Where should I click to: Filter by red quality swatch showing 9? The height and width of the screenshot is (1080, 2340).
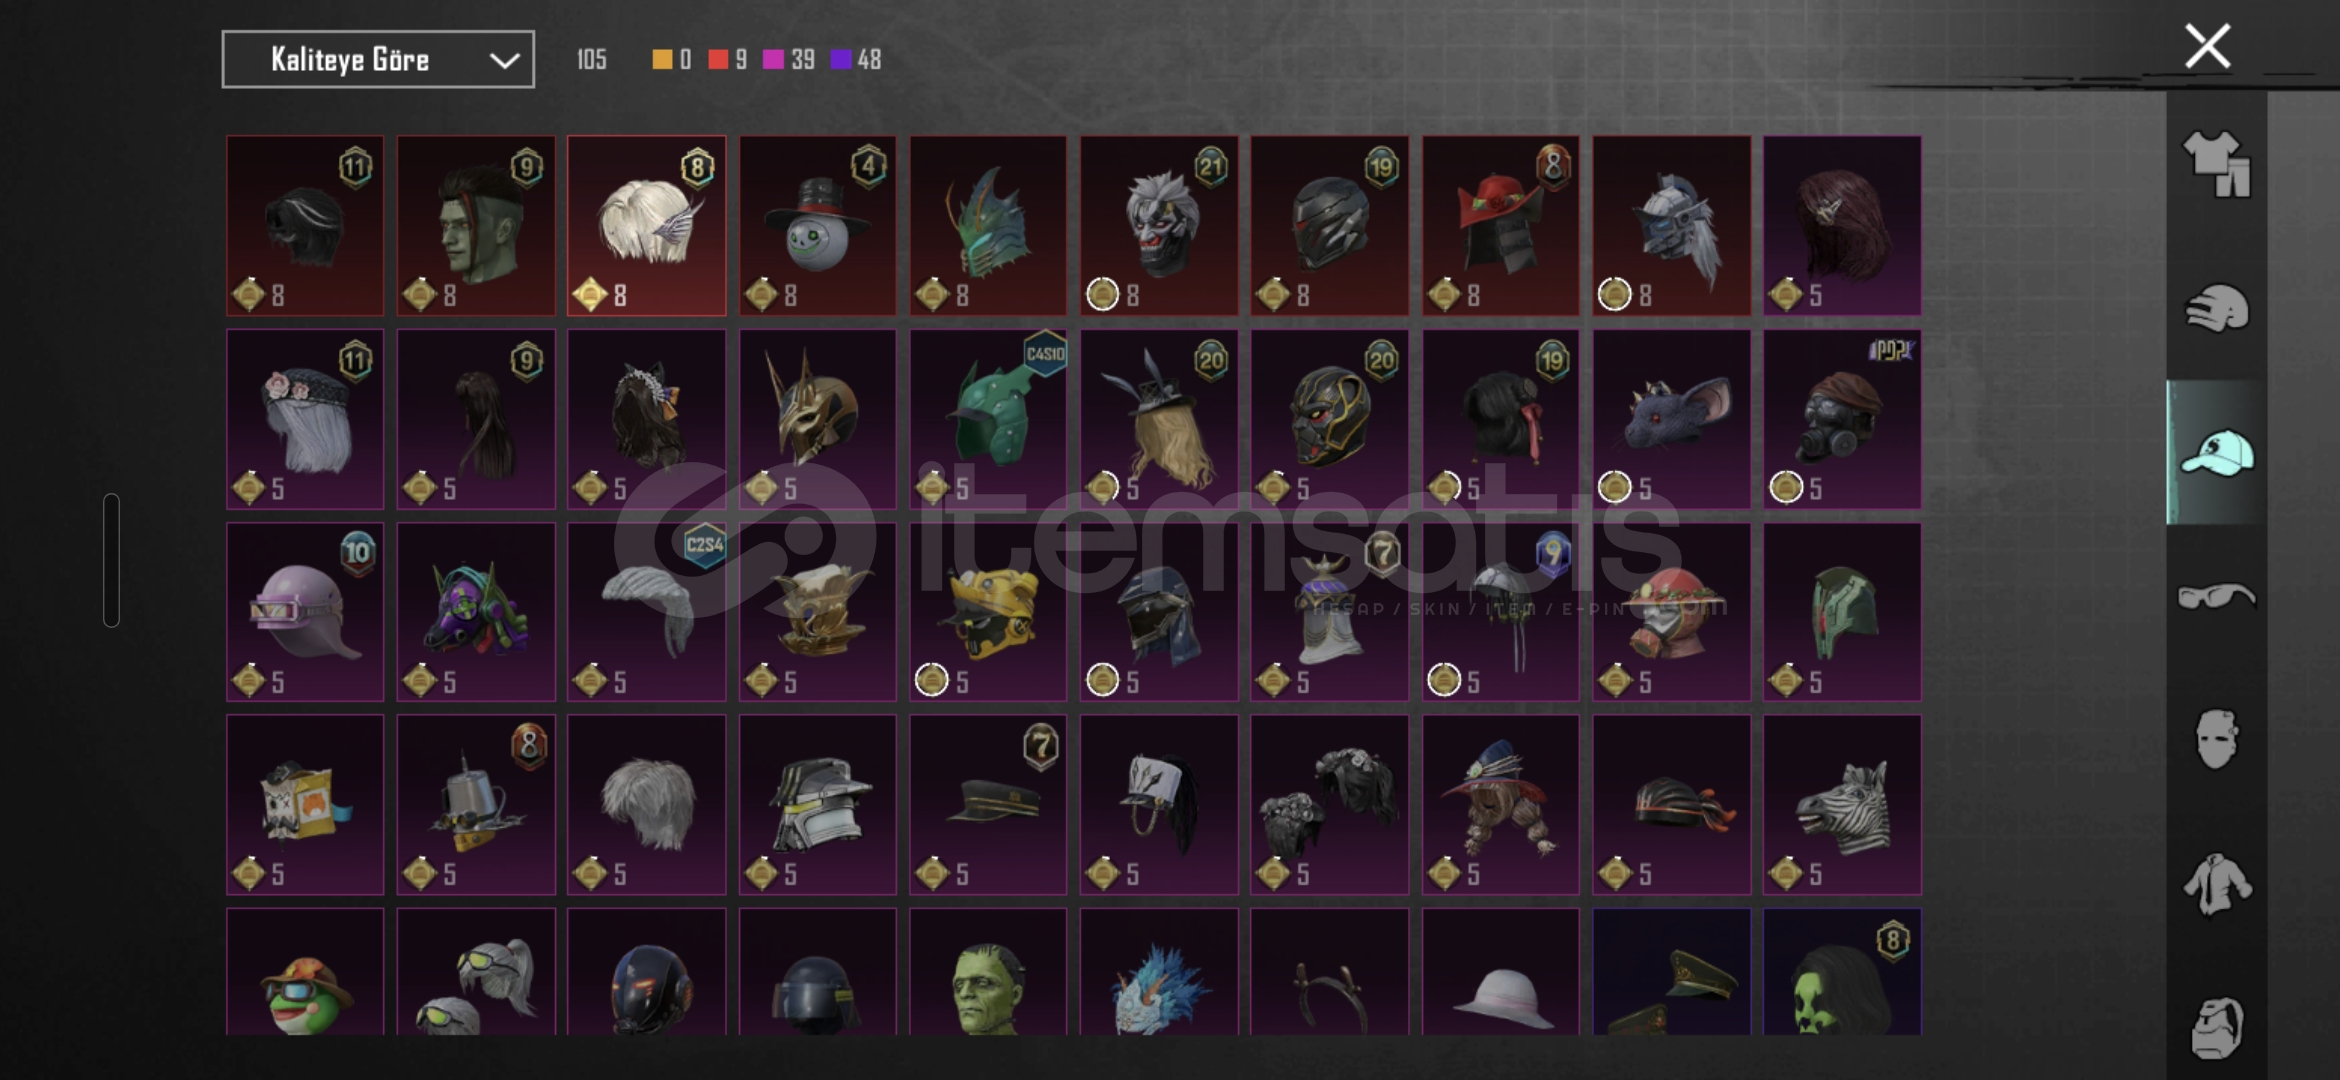tap(718, 60)
